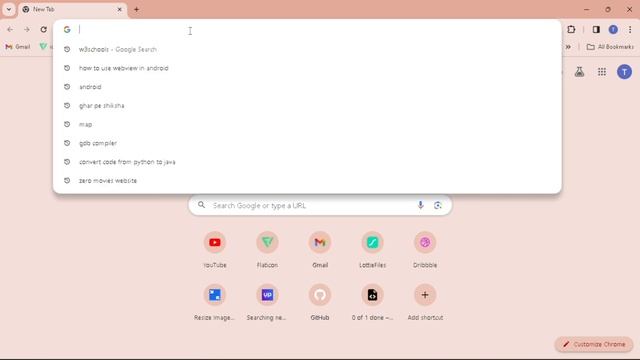Open the tab search dropdown arrow
The height and width of the screenshot is (360, 640).
tap(9, 9)
